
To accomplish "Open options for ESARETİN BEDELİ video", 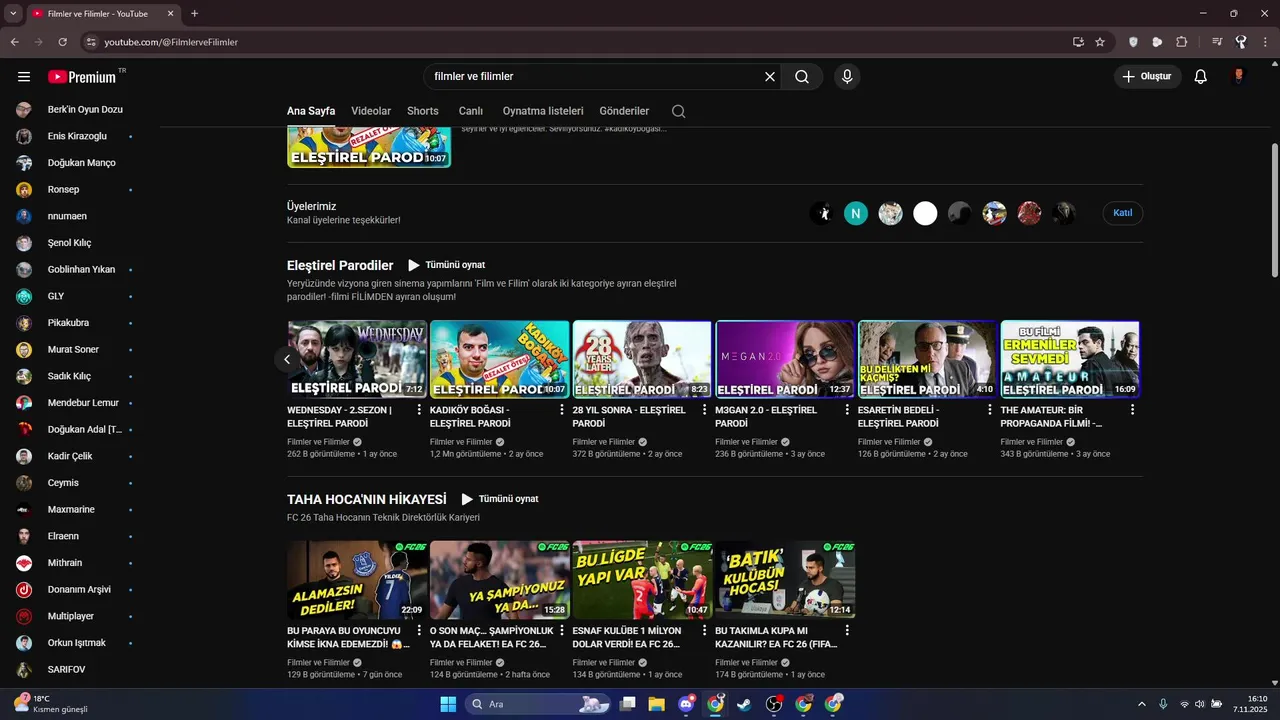I will 990,410.
